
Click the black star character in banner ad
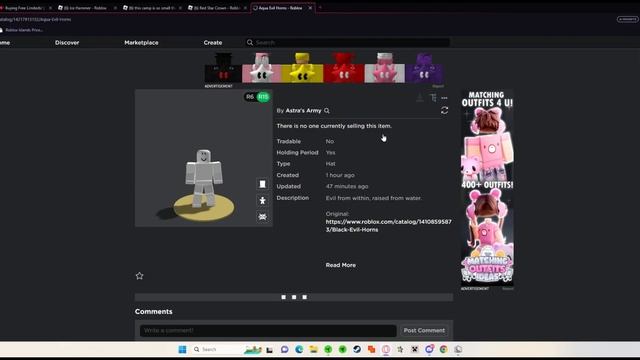223,68
